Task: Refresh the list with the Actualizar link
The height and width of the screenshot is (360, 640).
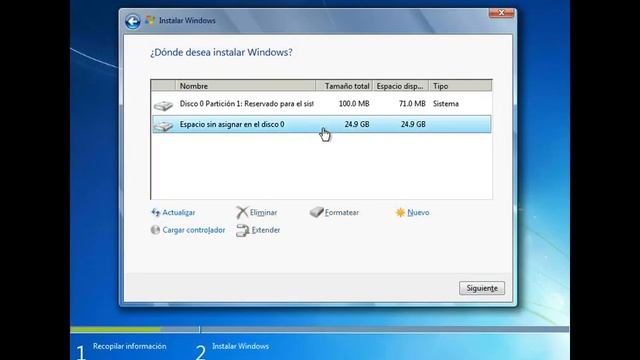Action: (x=179, y=212)
